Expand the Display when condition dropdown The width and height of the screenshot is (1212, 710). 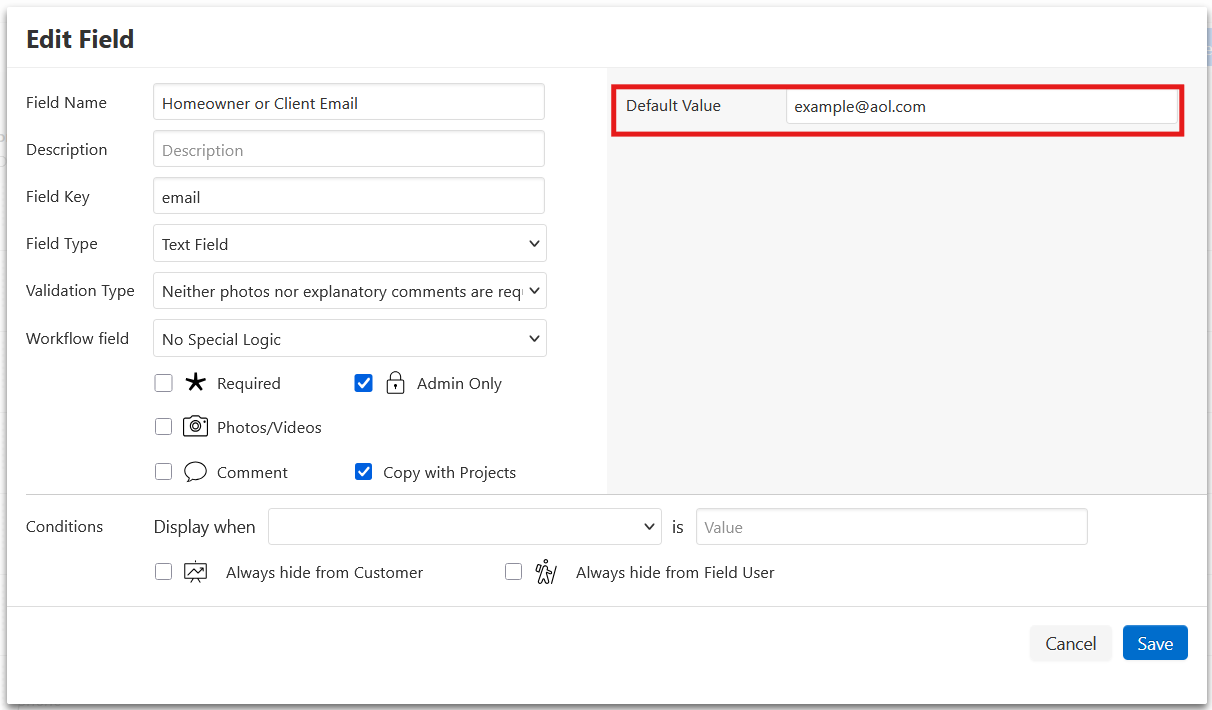click(x=464, y=527)
